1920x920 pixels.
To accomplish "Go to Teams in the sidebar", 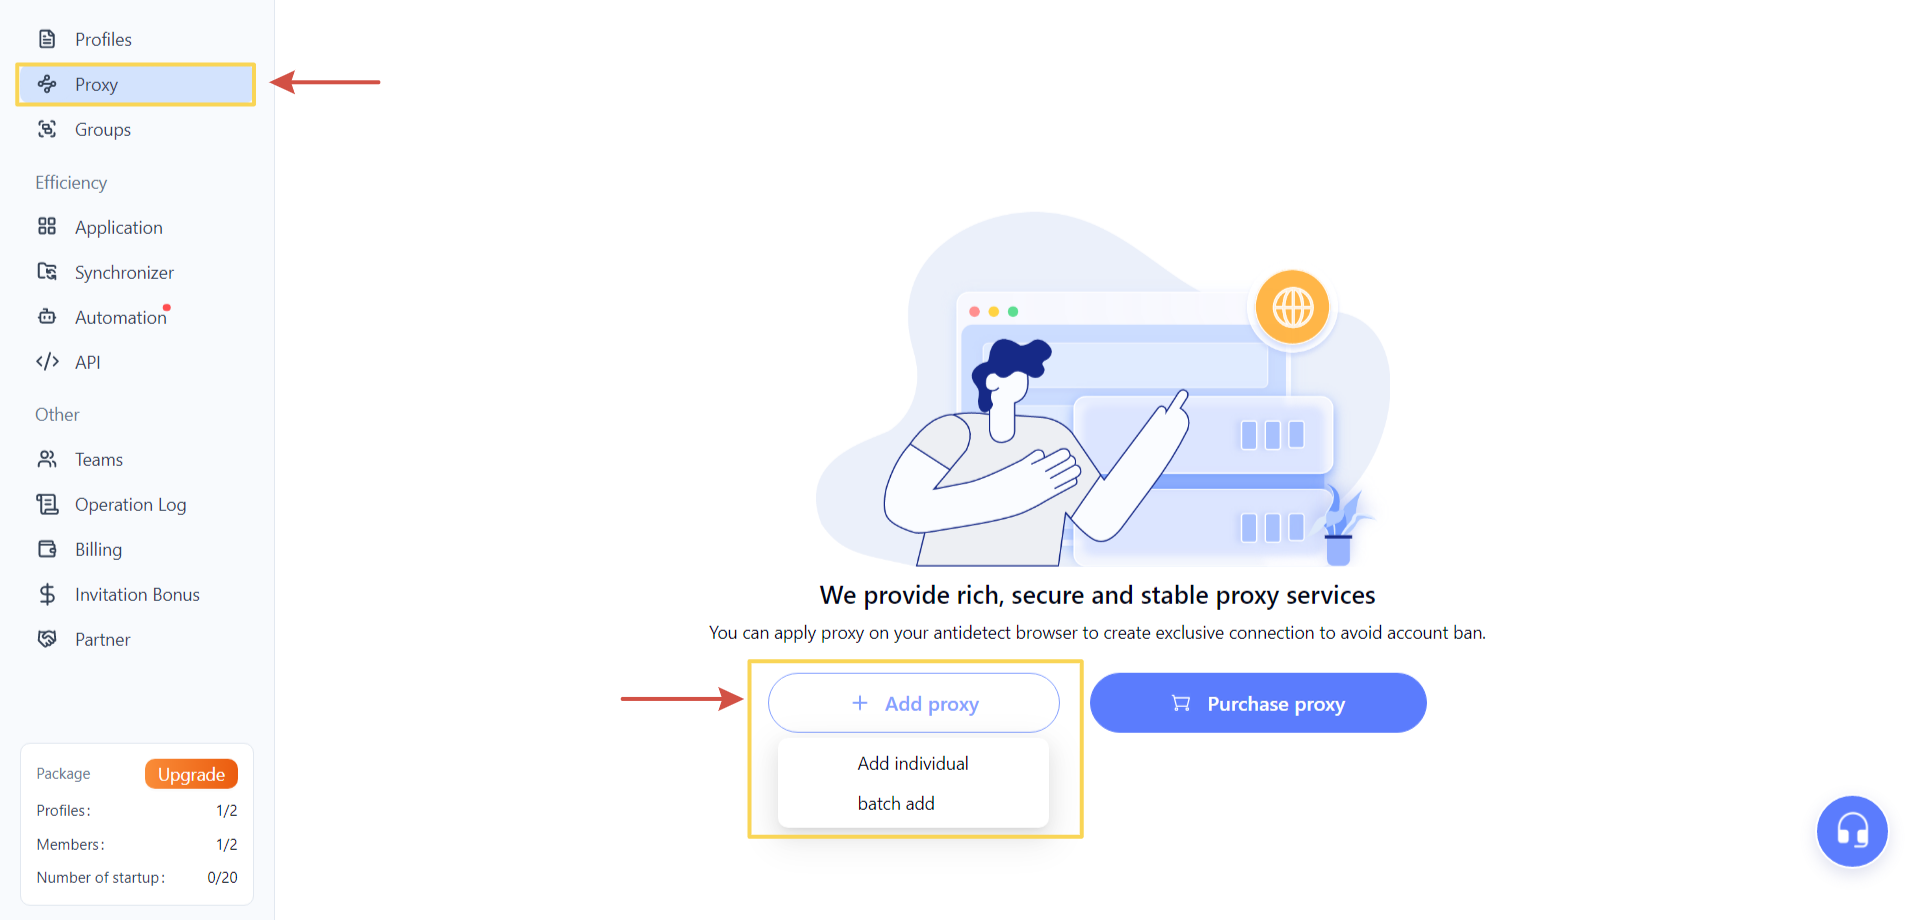I will [98, 460].
